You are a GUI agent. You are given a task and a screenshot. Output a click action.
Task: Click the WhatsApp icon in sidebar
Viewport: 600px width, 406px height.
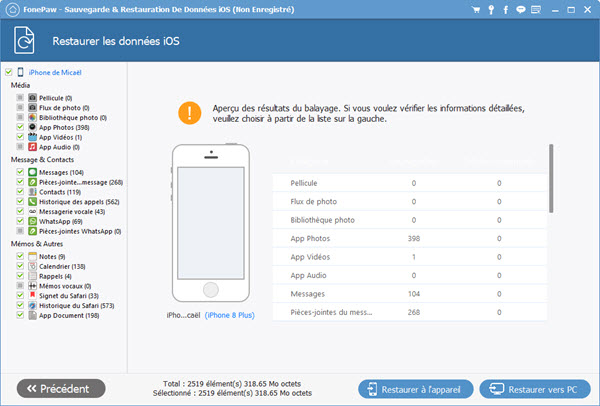coord(33,221)
